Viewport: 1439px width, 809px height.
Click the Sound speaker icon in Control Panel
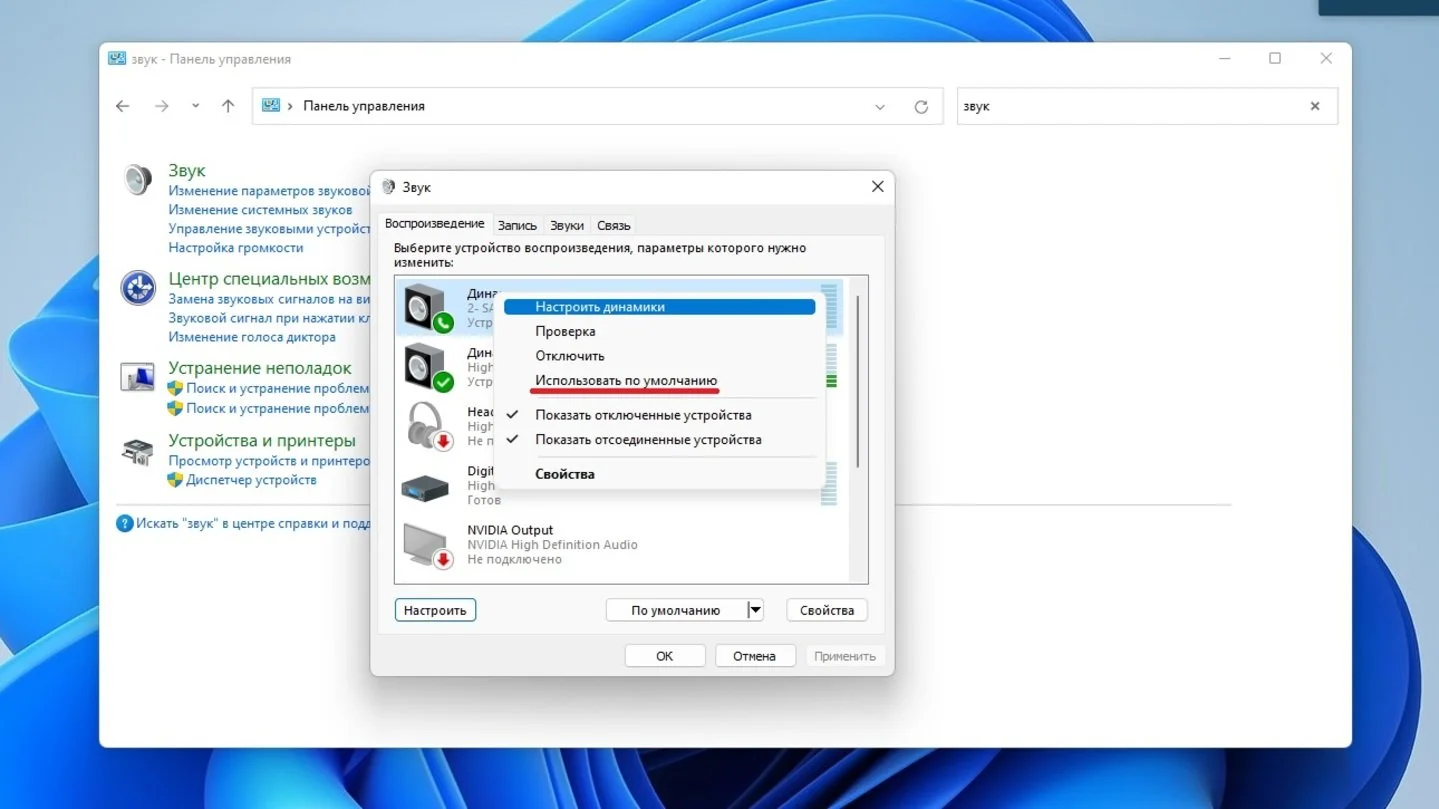pos(137,180)
